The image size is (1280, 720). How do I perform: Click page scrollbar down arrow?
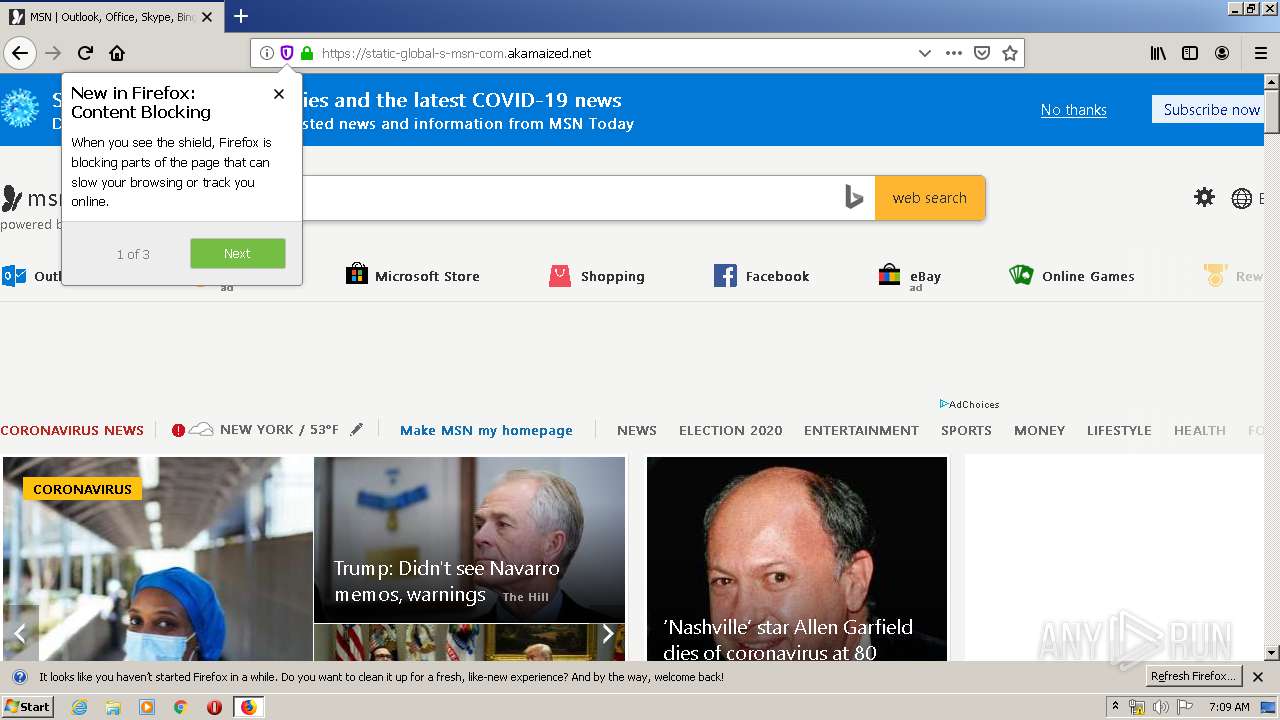coord(1271,653)
